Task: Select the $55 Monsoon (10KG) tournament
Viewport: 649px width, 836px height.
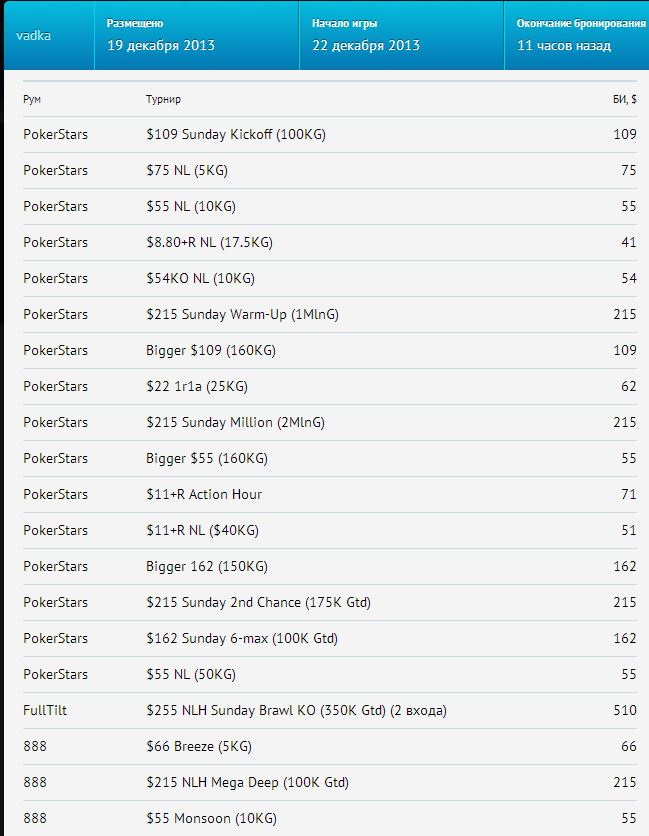Action: coord(211,818)
